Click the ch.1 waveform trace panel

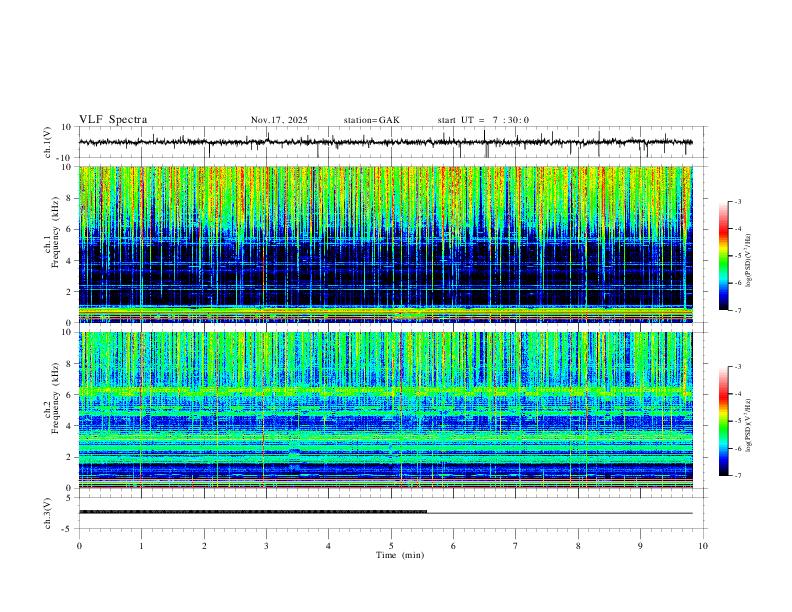pos(392,142)
